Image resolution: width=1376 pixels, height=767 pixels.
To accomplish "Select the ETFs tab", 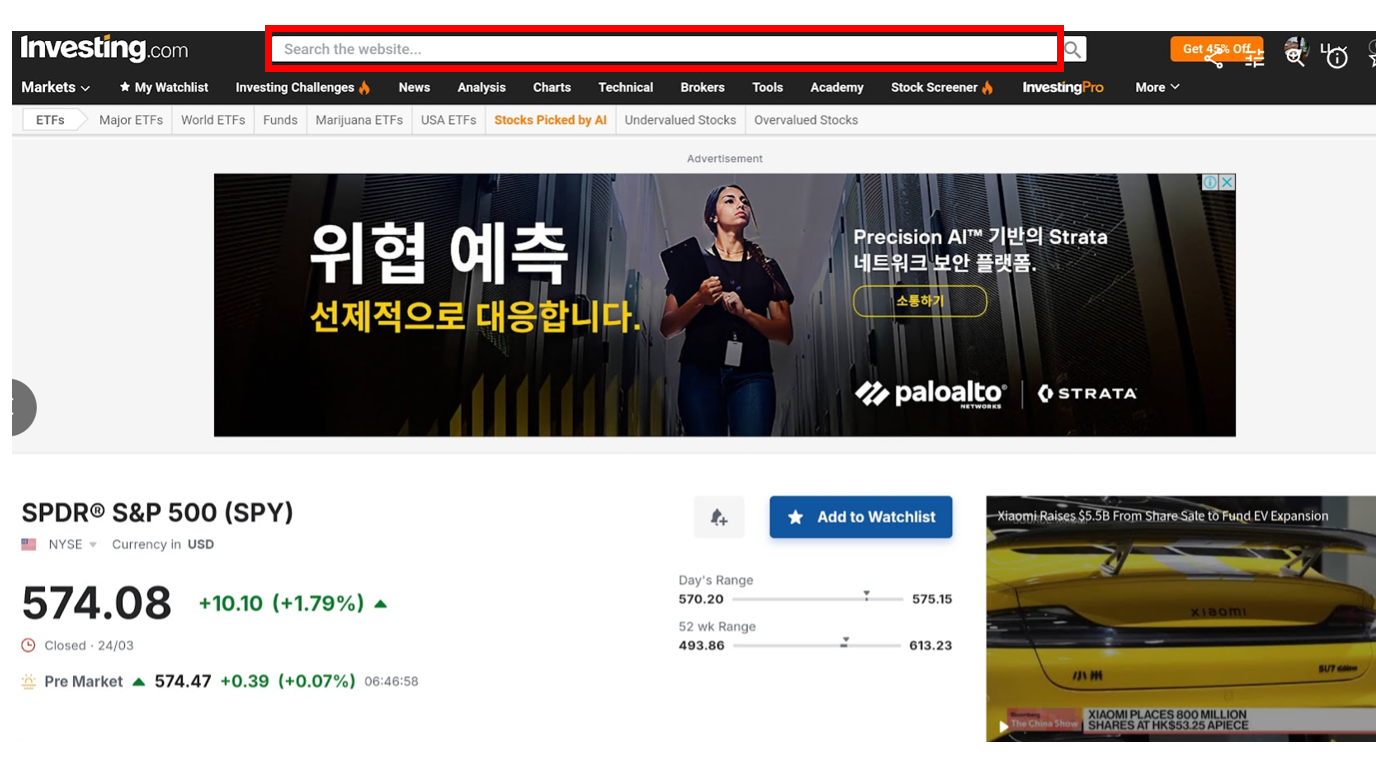I will 50,120.
